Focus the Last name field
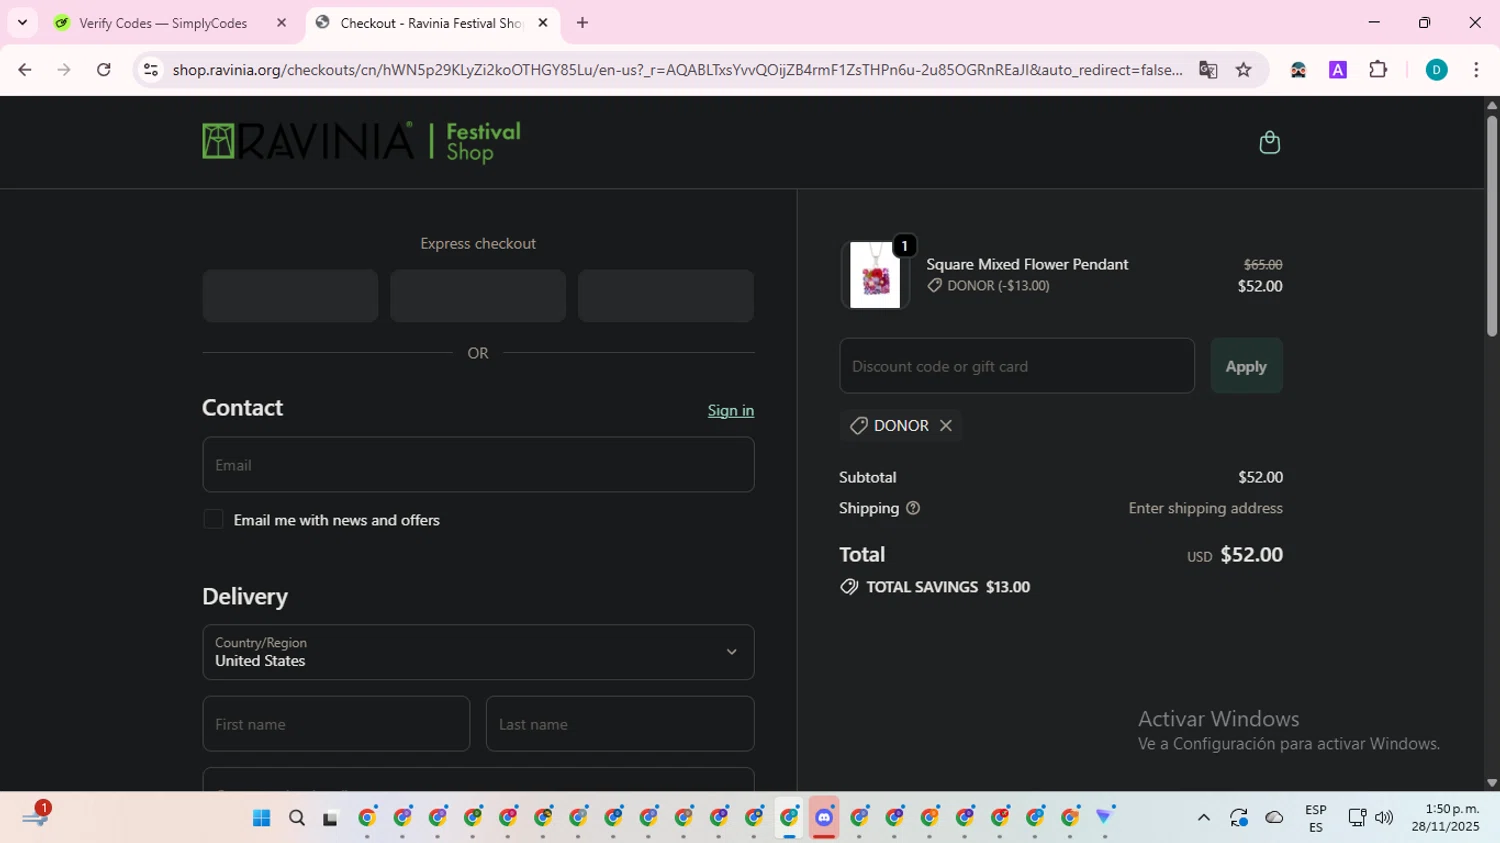 [620, 724]
